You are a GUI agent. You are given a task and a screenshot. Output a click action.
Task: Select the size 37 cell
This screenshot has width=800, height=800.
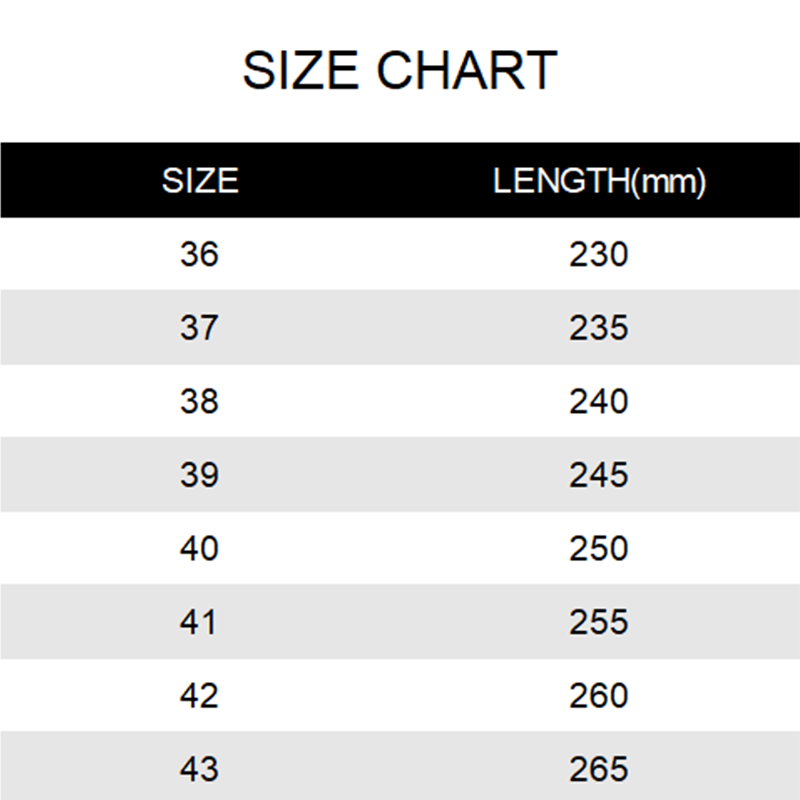[x=199, y=327]
